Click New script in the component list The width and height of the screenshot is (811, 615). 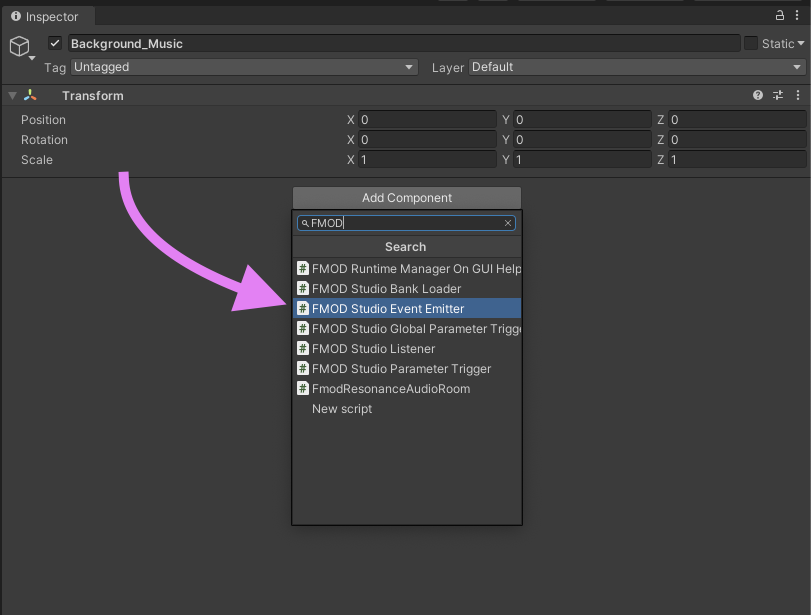tap(342, 409)
